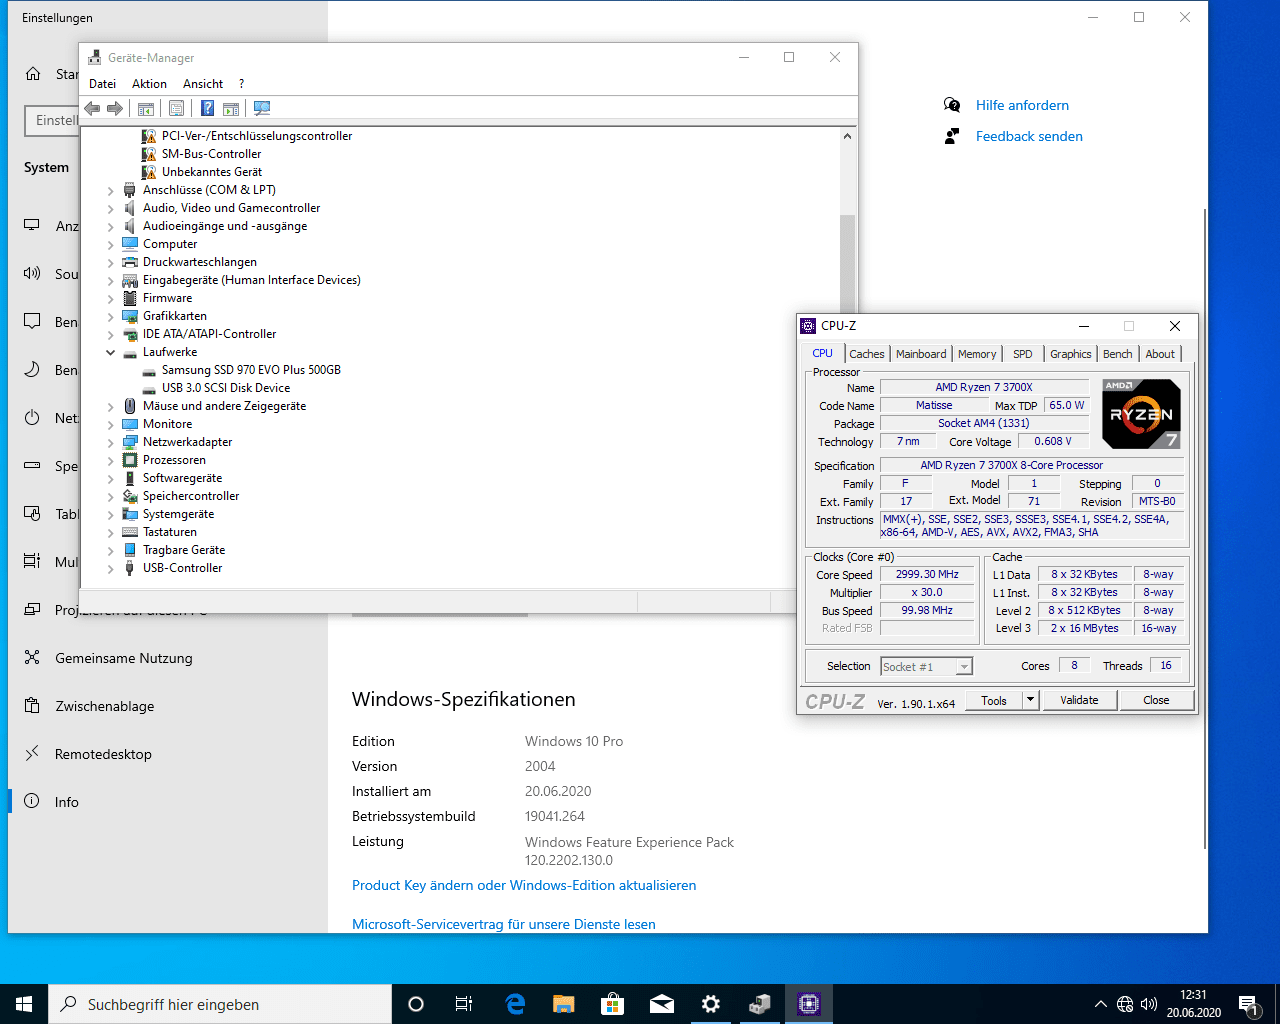Image resolution: width=1280 pixels, height=1024 pixels.
Task: Open the notification center icon
Action: (x=1248, y=1004)
